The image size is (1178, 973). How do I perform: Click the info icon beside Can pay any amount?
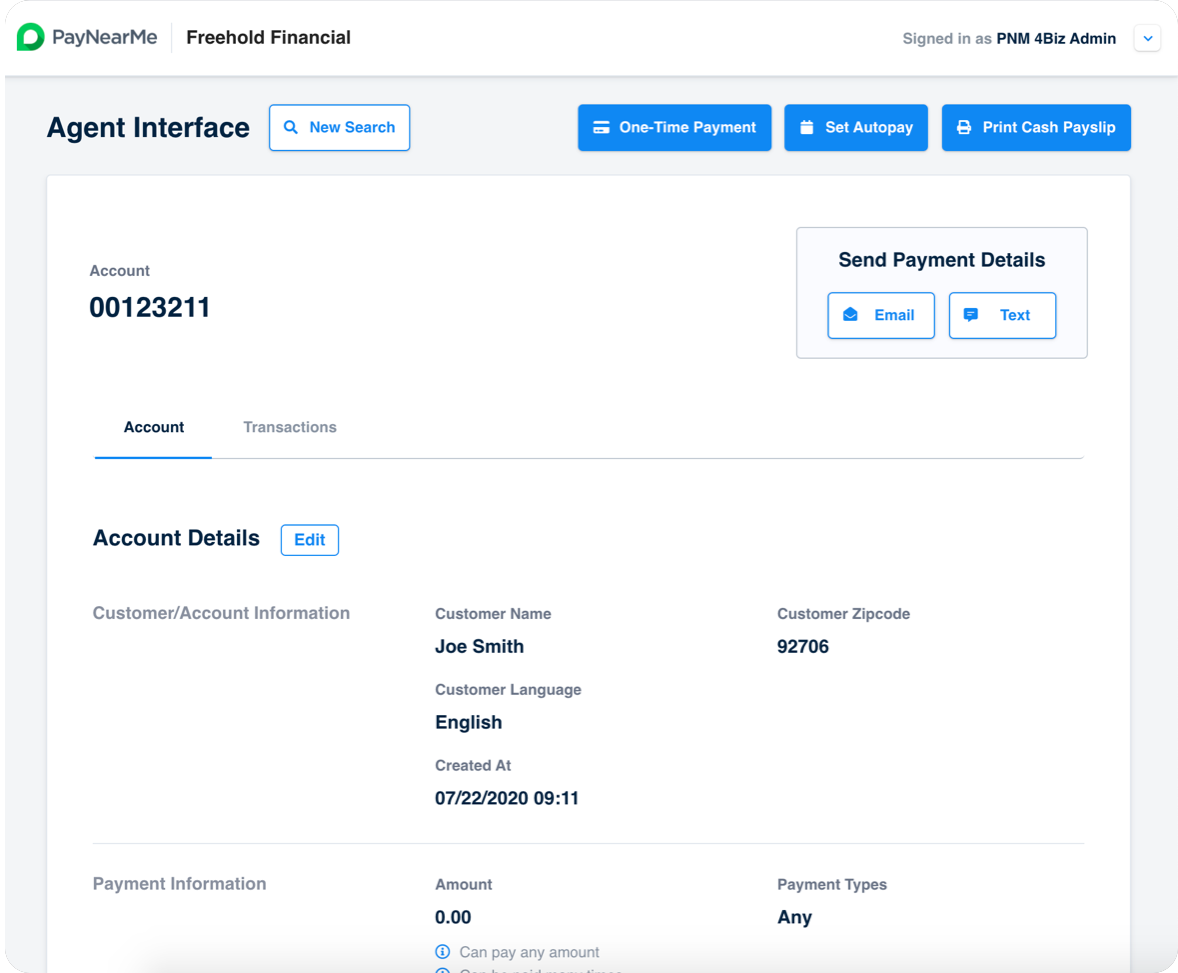point(441,952)
